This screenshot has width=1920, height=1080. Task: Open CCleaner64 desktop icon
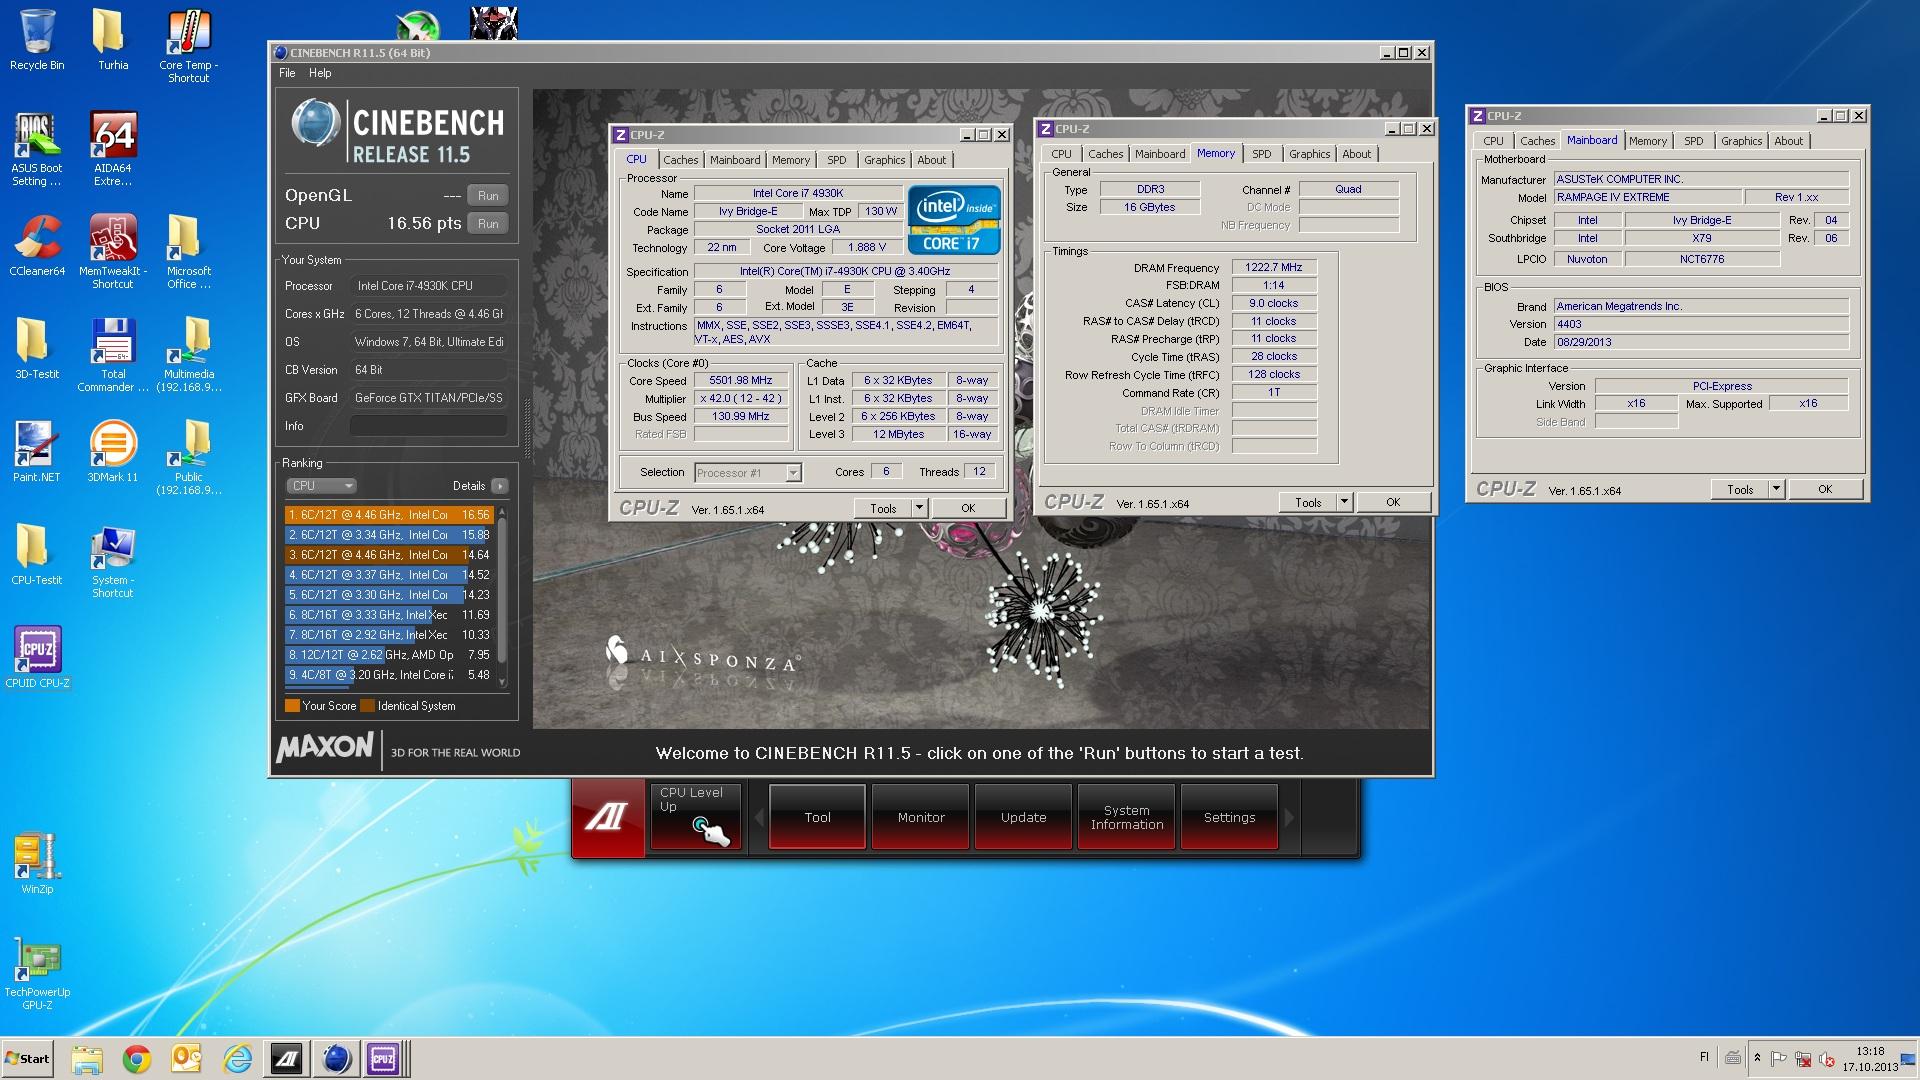[37, 246]
